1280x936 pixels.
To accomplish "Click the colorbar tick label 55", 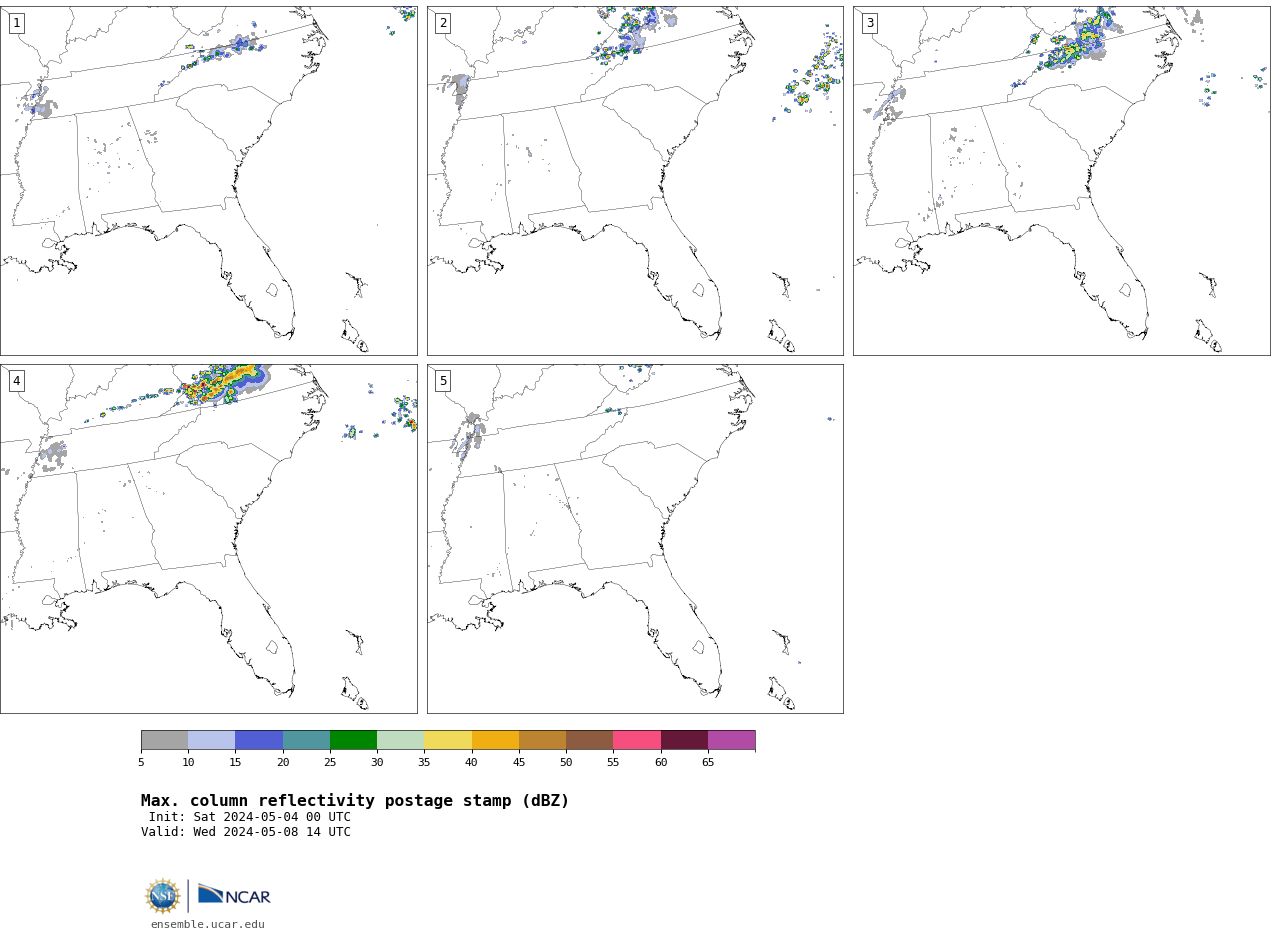I will pos(613,763).
